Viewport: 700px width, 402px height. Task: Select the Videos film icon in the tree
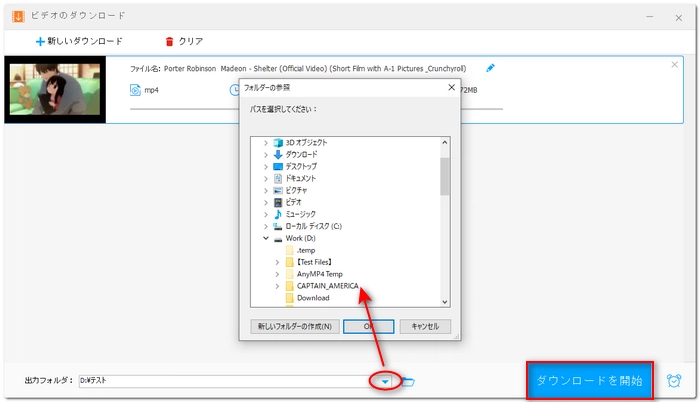coord(278,202)
